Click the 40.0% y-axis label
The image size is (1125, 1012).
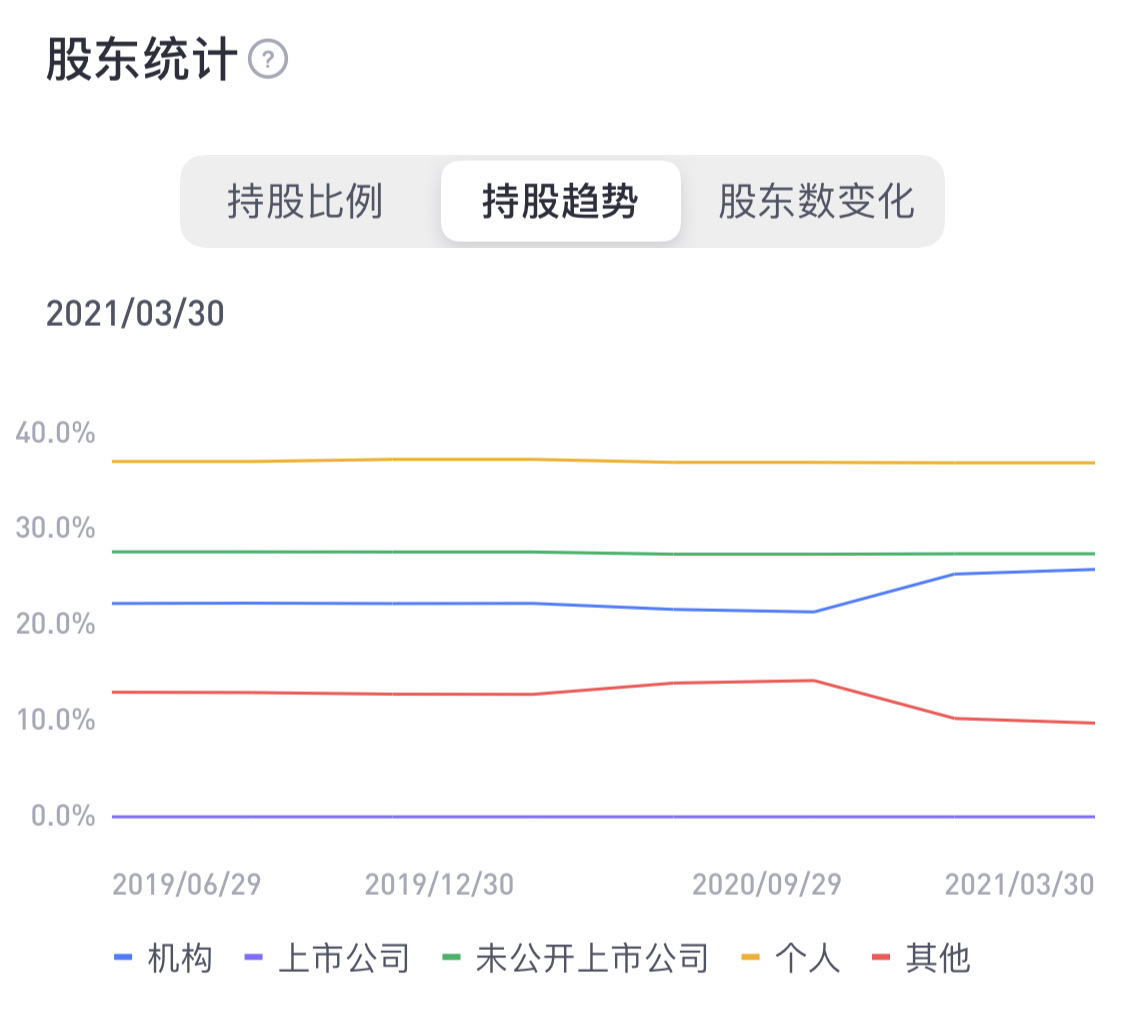coord(56,433)
